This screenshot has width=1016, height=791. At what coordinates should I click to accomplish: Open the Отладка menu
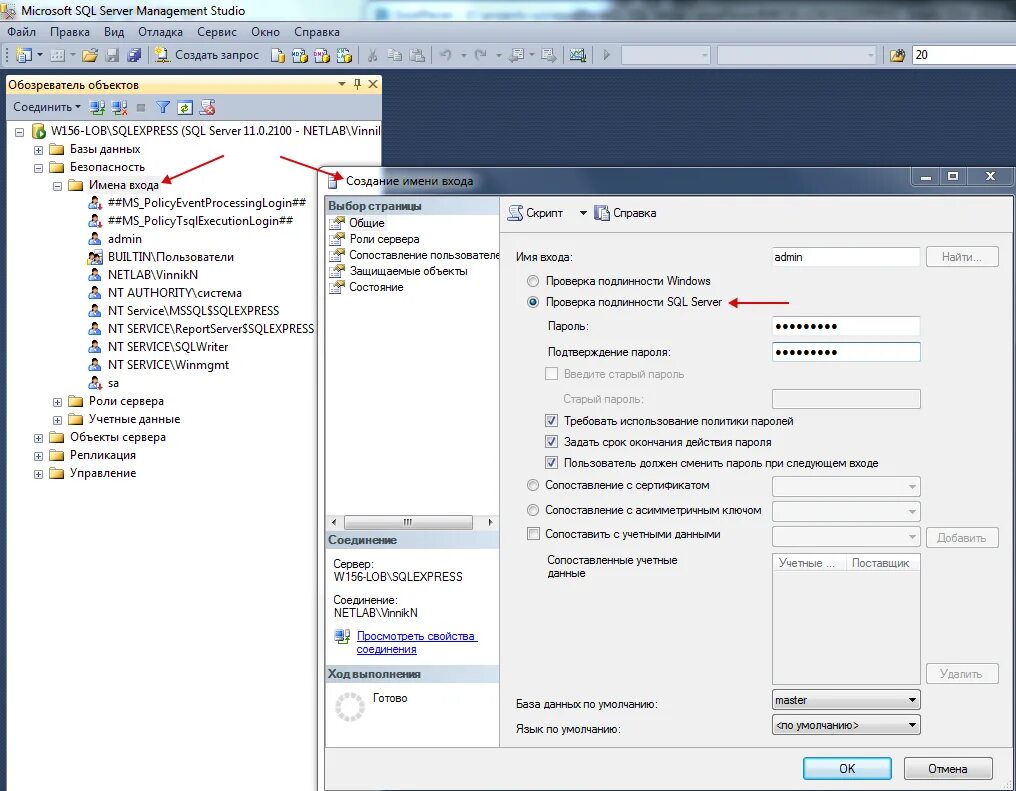point(161,32)
